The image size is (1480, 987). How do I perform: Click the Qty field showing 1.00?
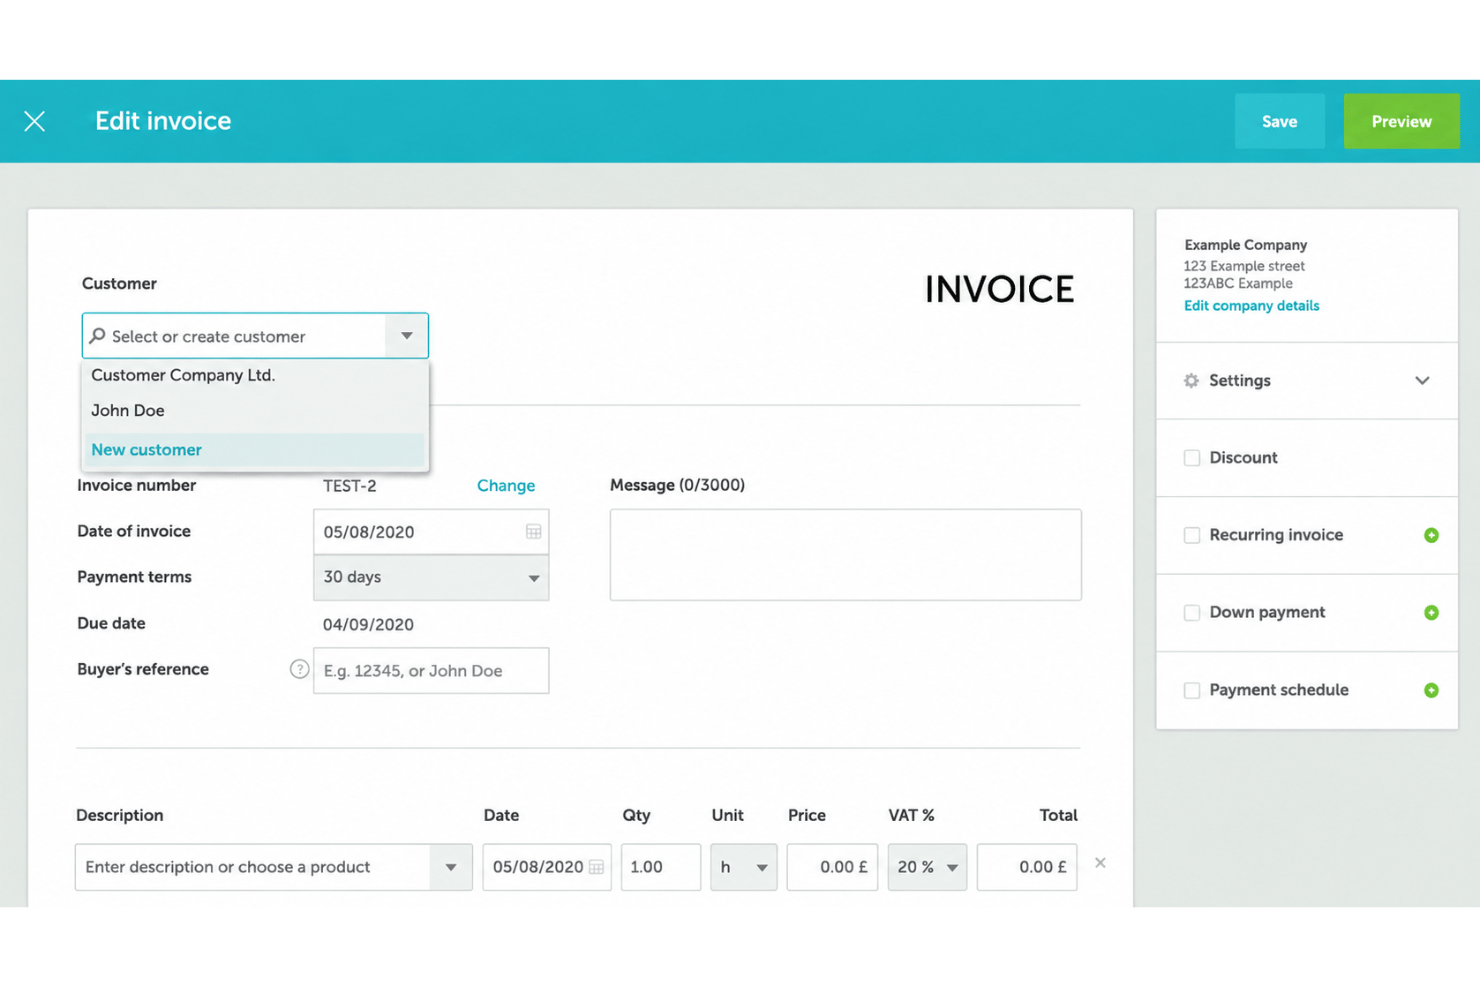(661, 867)
